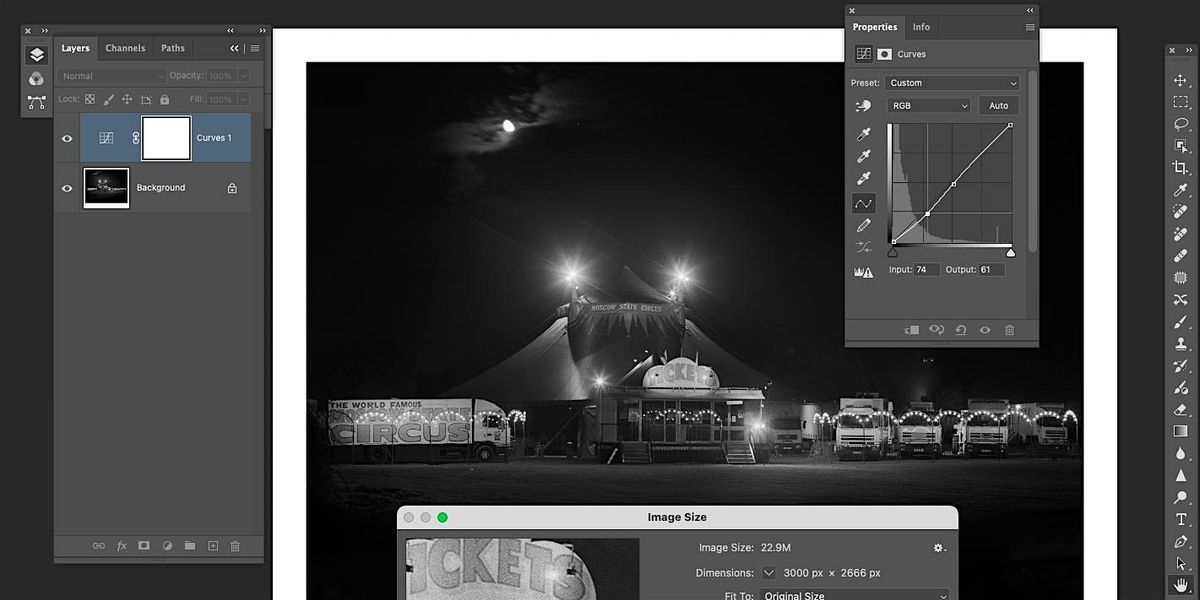Image resolution: width=1200 pixels, height=600 pixels.
Task: Select the on-curve editing tool in Curves panel
Action: 863,203
